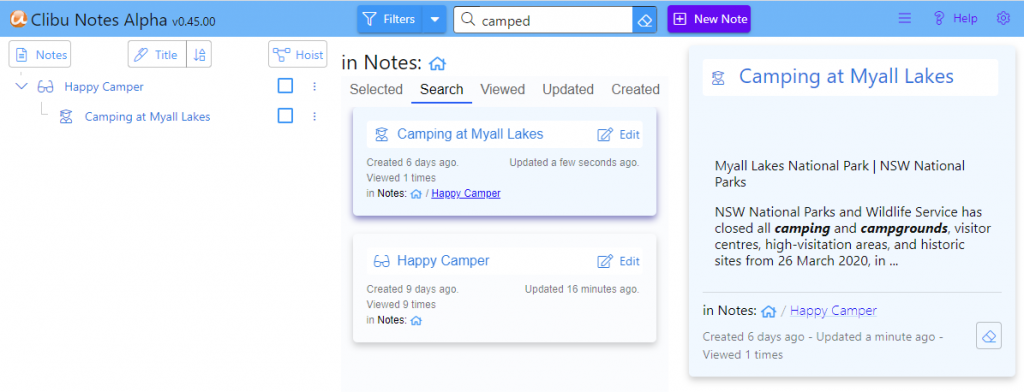Switch to the Updated tab
The height and width of the screenshot is (392, 1024).
568,90
